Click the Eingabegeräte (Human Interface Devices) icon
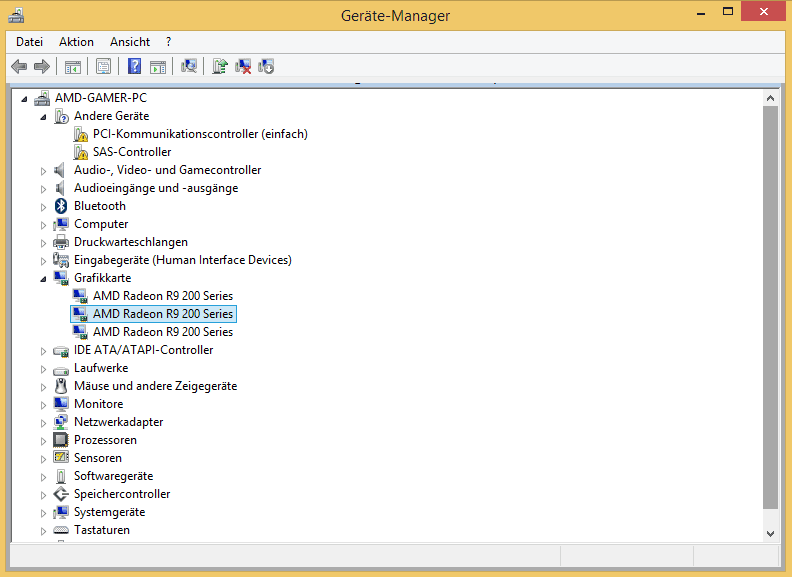The width and height of the screenshot is (792, 577). 61,260
